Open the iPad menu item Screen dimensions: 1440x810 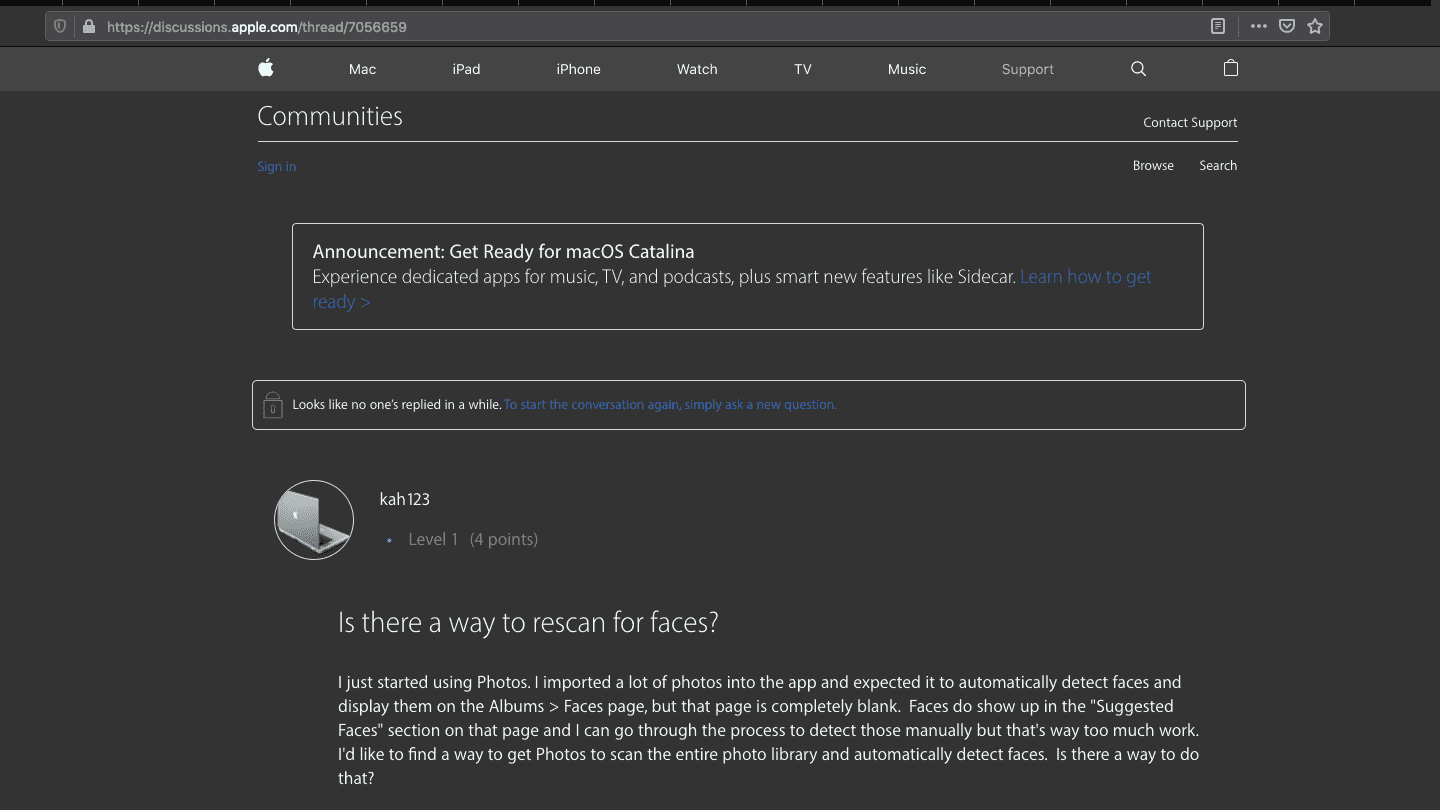466,69
